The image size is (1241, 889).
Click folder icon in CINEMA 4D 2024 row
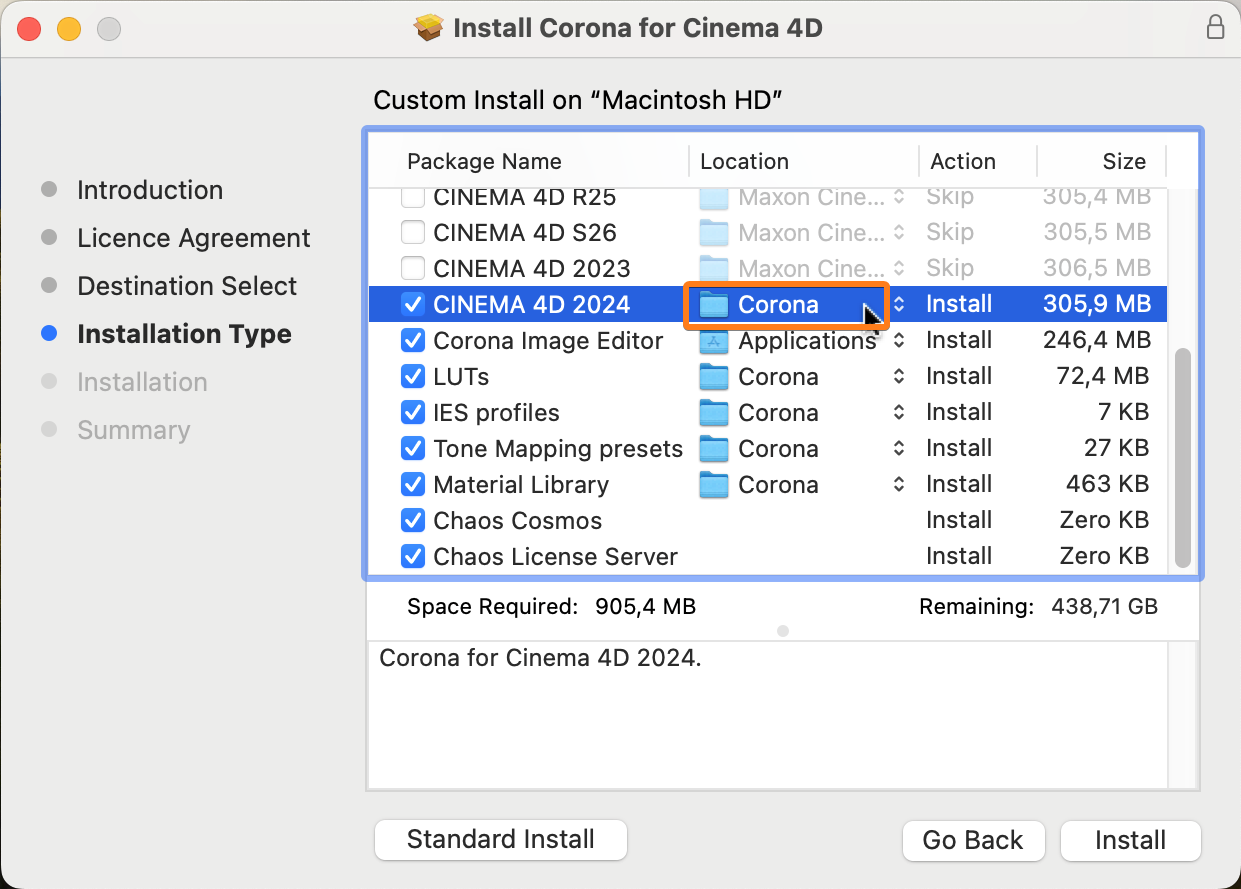[714, 305]
